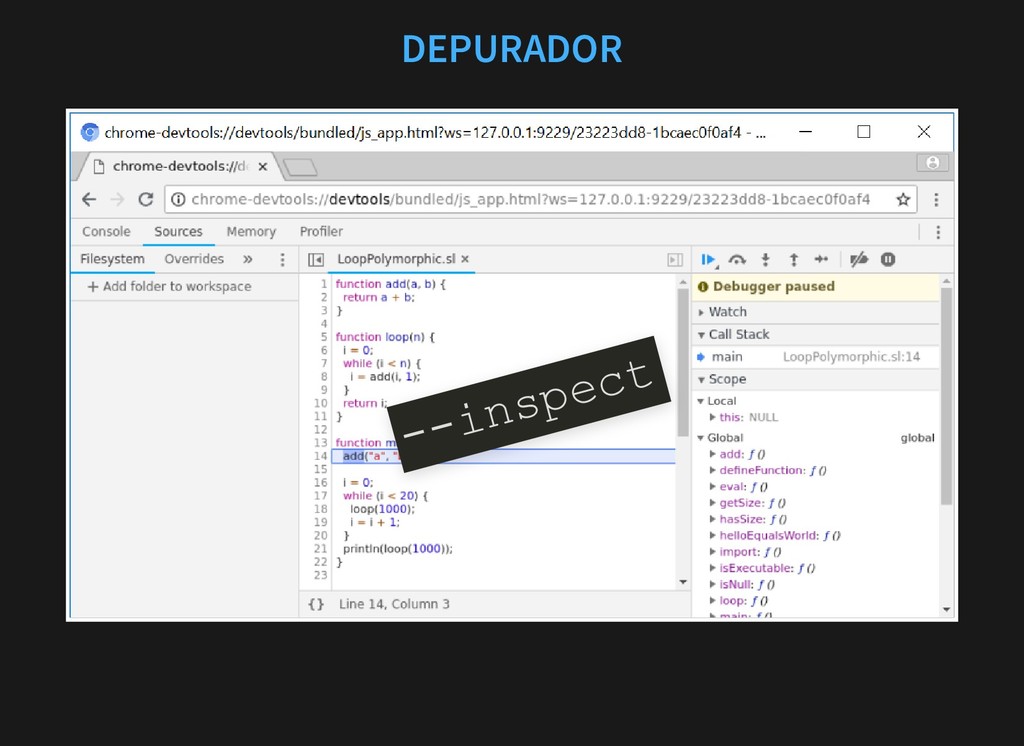Add folder to workspace

[x=169, y=286]
